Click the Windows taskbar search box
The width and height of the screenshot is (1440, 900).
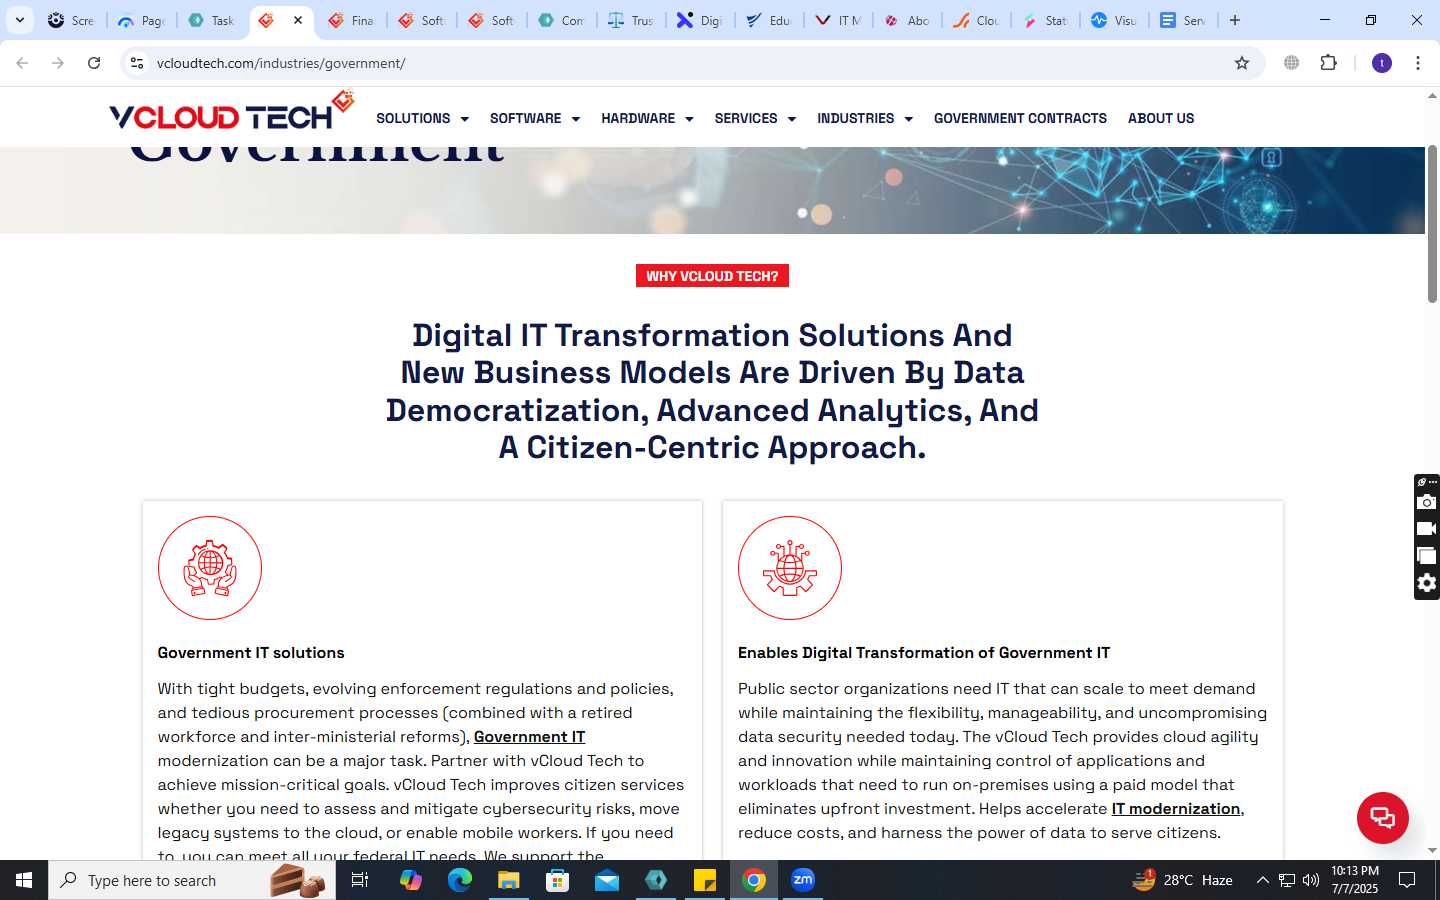click(192, 880)
